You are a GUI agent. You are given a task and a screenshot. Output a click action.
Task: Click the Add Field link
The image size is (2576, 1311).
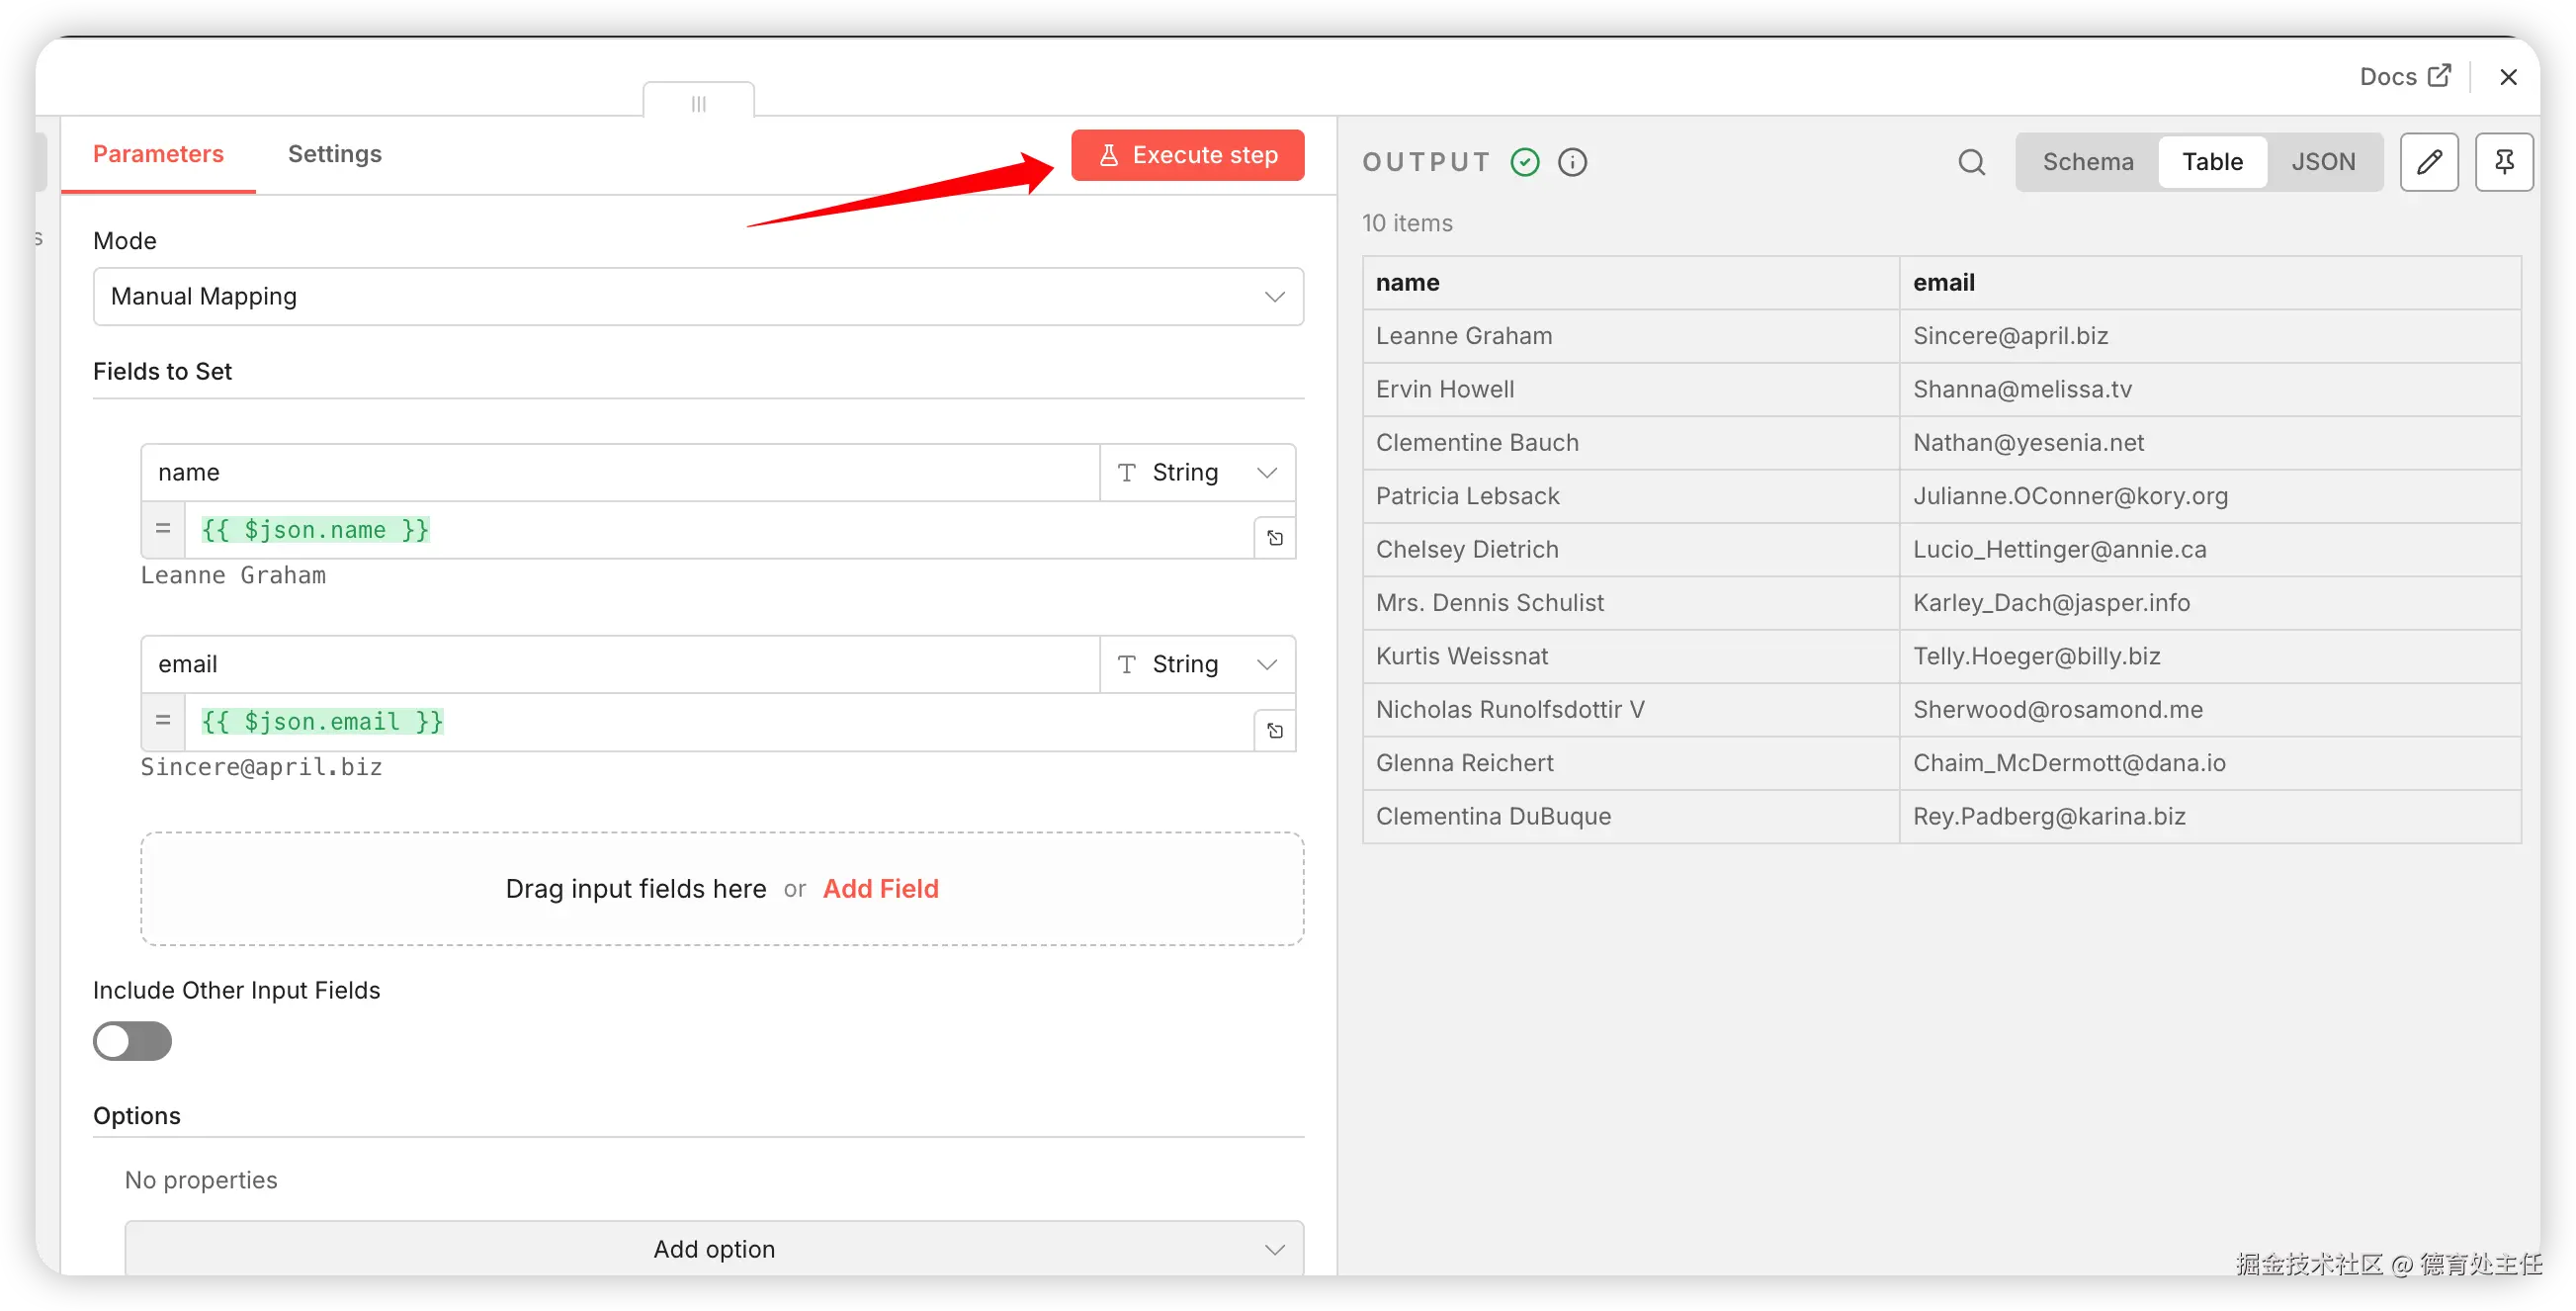coord(880,888)
